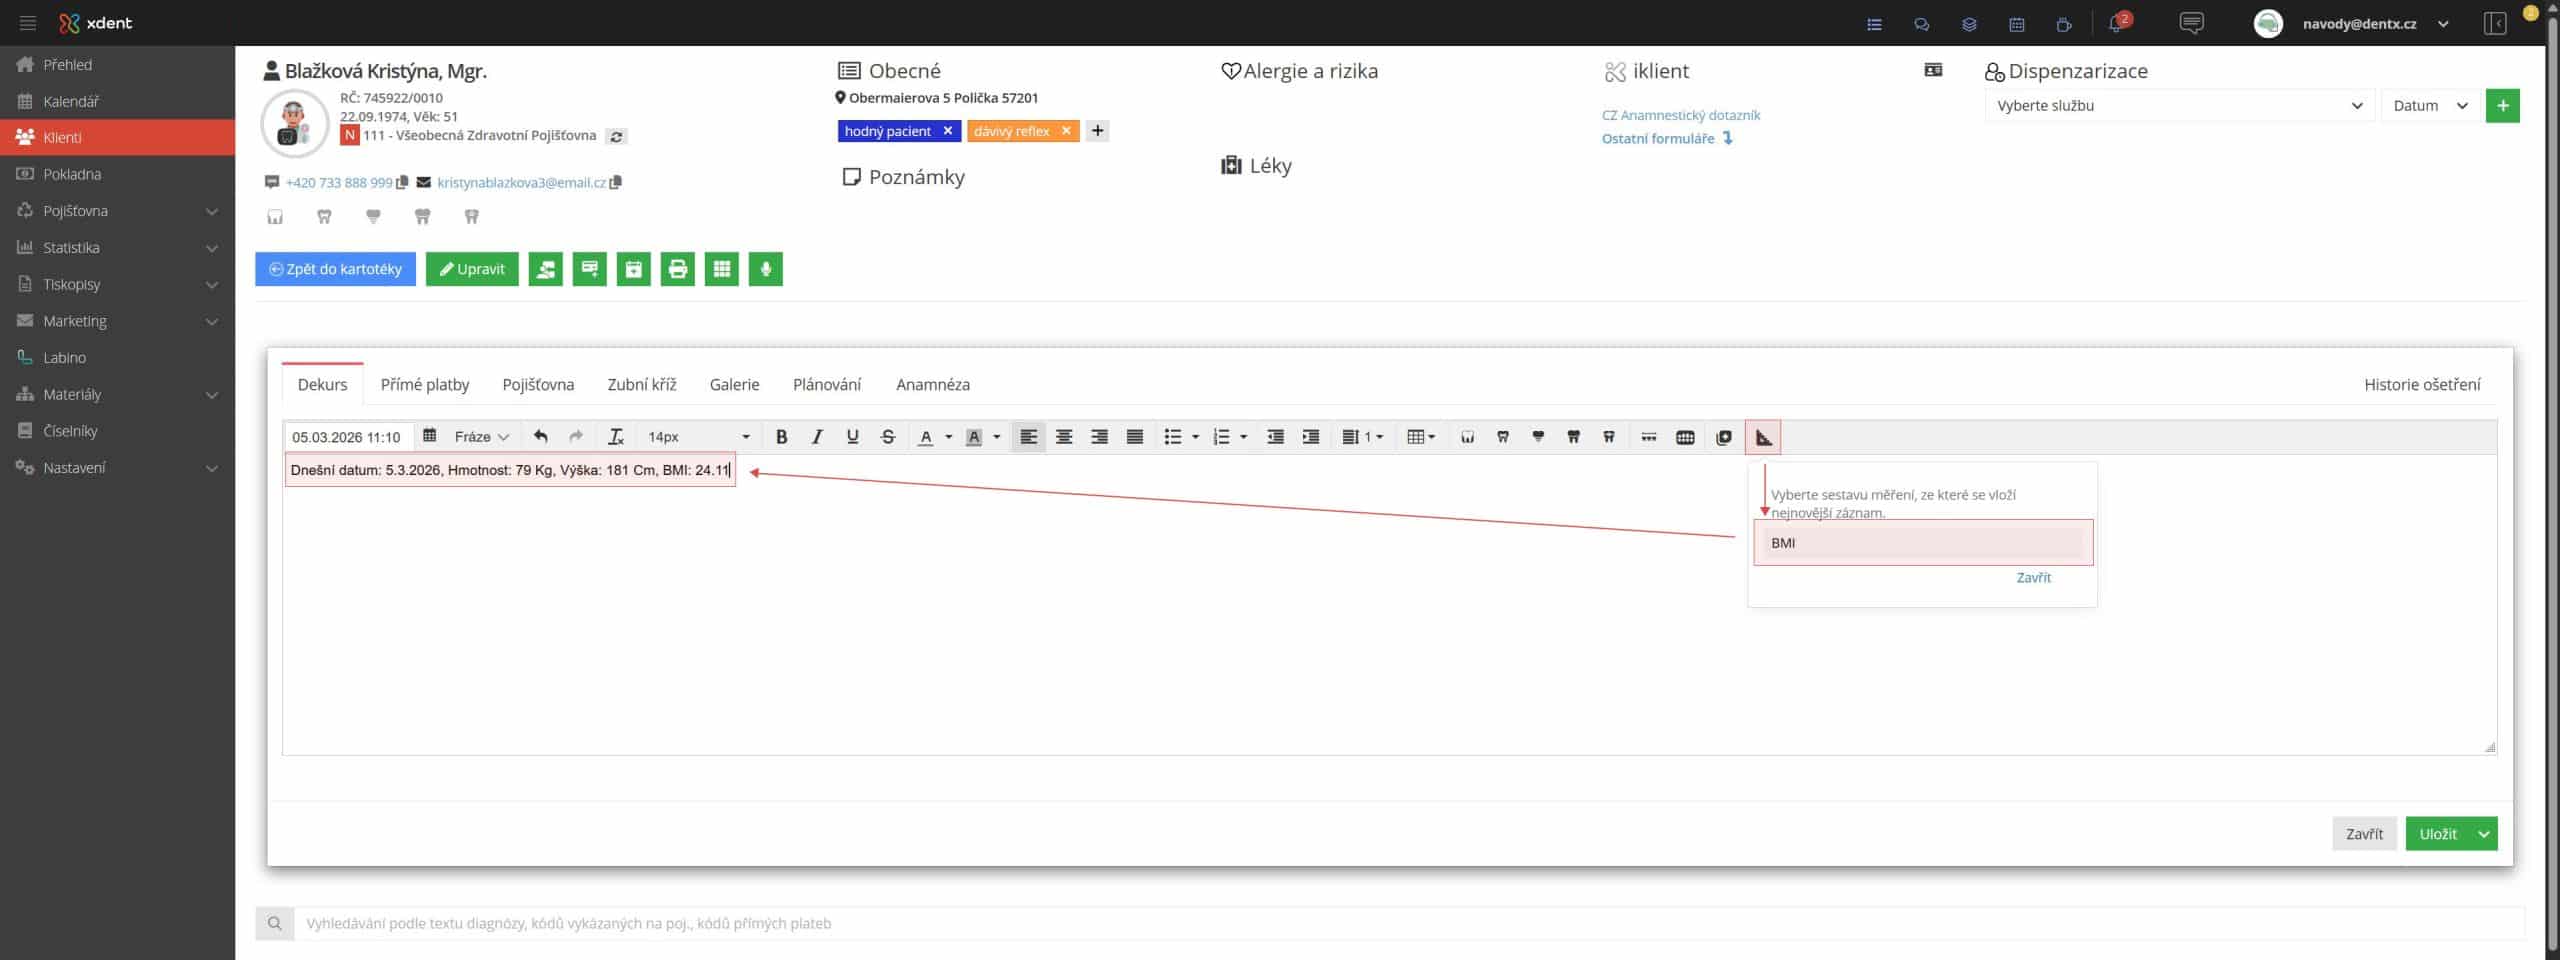Open Kalendář in the sidebar
This screenshot has height=960, width=2560.
pos(71,101)
